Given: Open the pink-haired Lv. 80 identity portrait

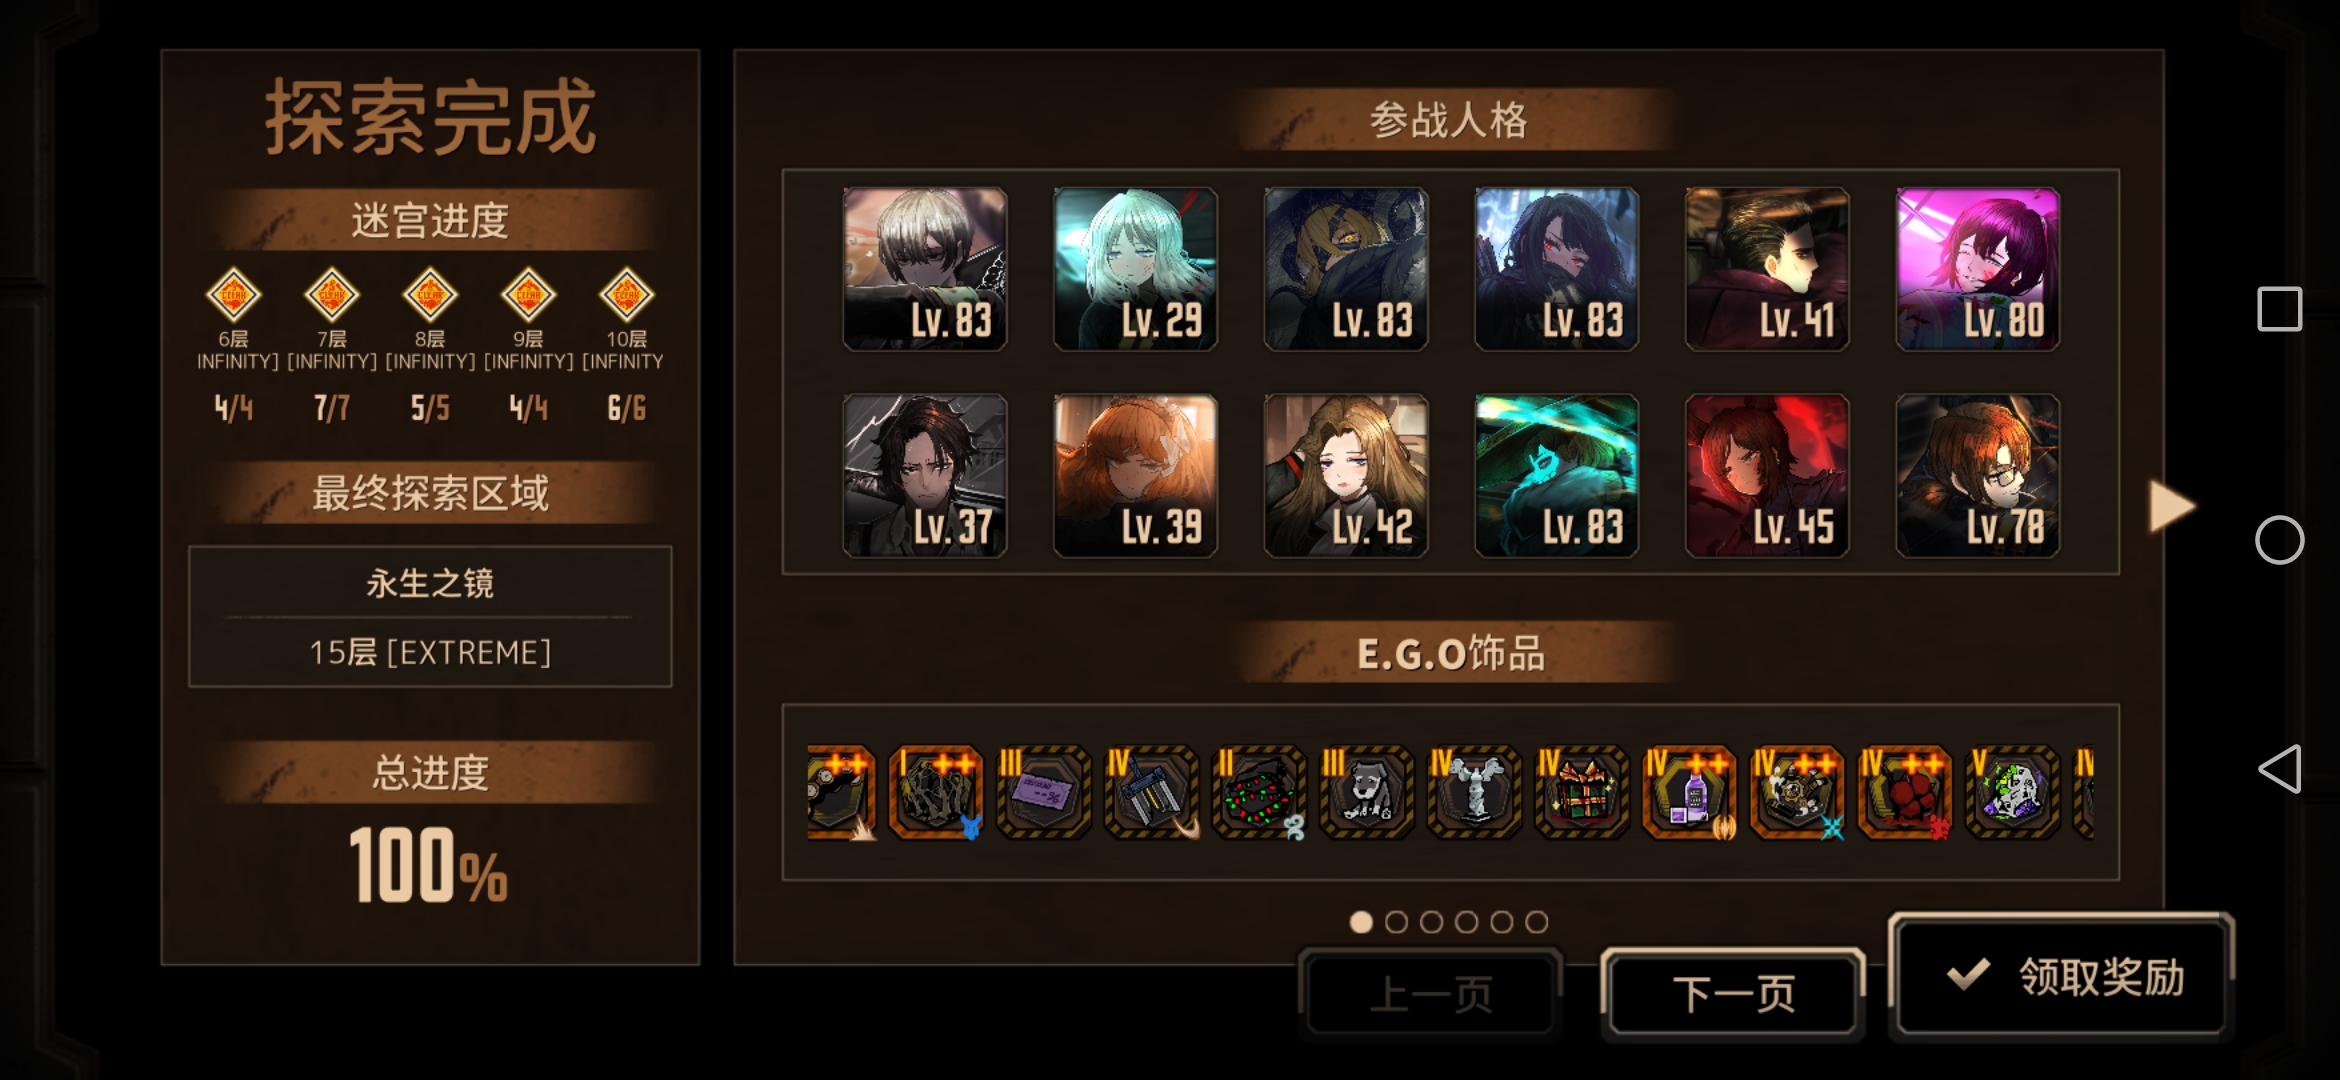Looking at the screenshot, I should [1977, 269].
